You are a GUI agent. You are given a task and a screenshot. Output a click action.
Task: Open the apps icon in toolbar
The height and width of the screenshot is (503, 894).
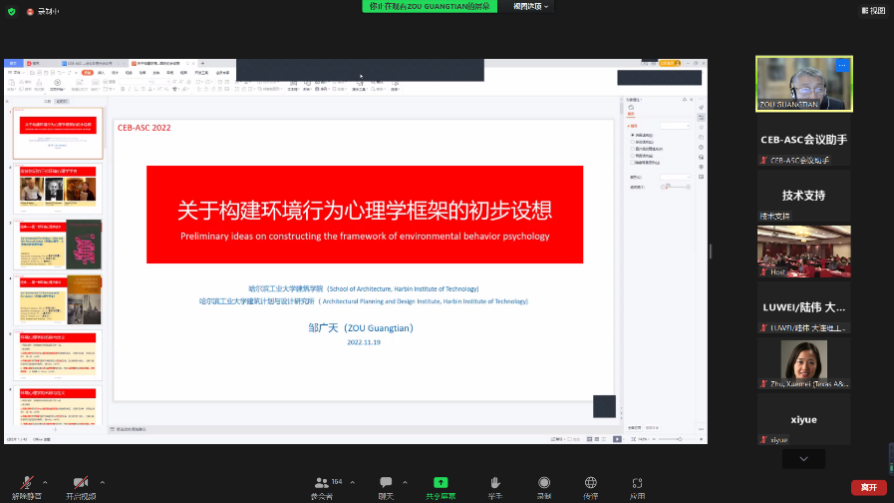[637, 483]
